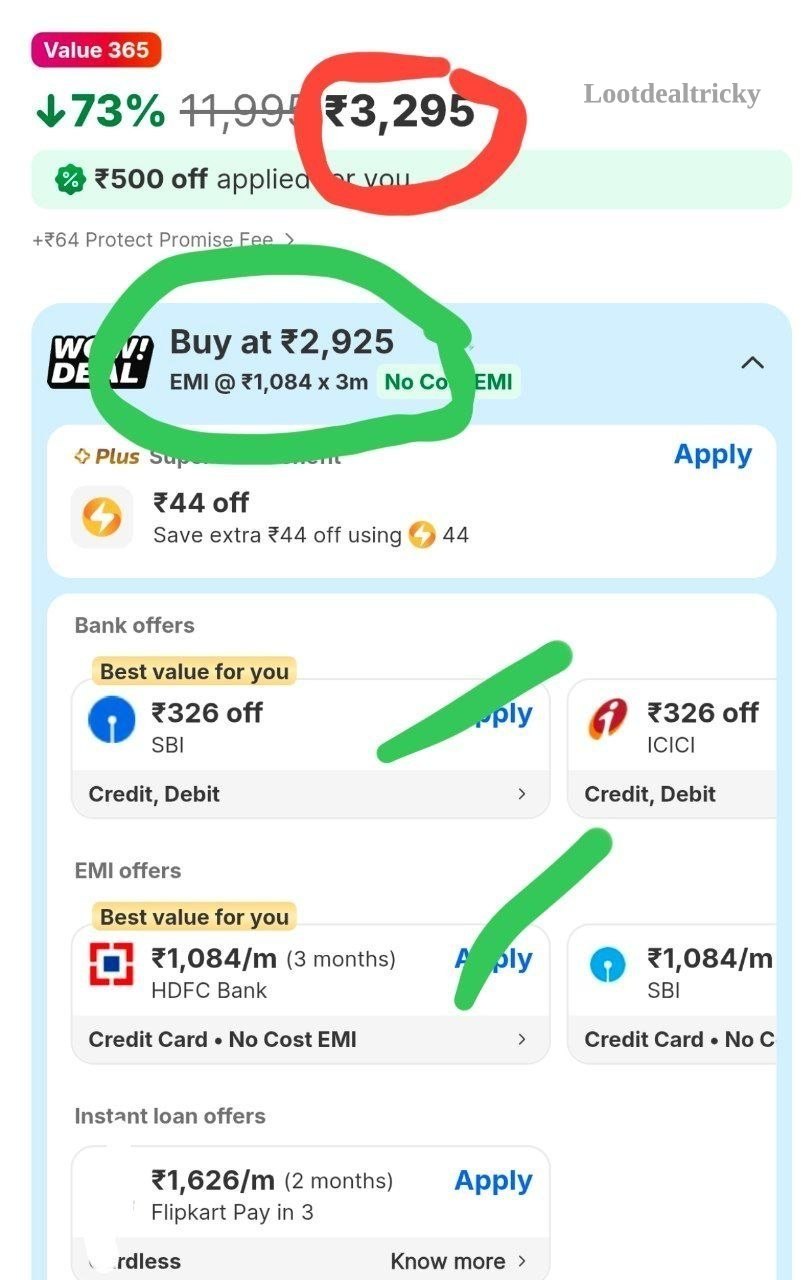This screenshot has width=801, height=1280.
Task: Open Protect Promise Fee details arrow
Action: pyautogui.click(x=289, y=240)
